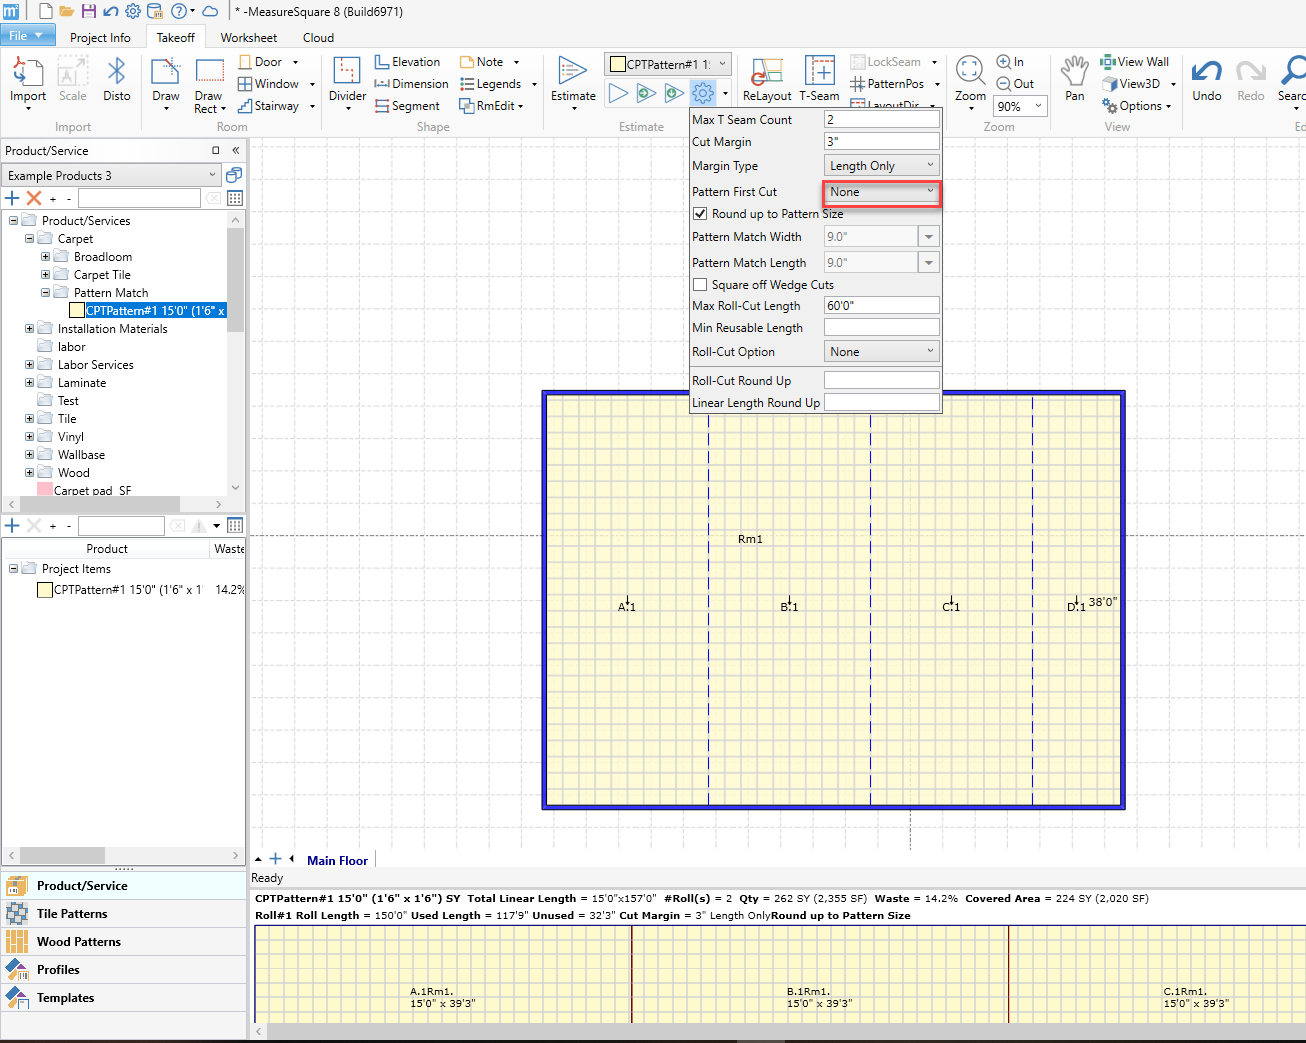Click the Max Roll-Cut Length field
Viewport: 1306px width, 1043px height.
[x=881, y=306]
